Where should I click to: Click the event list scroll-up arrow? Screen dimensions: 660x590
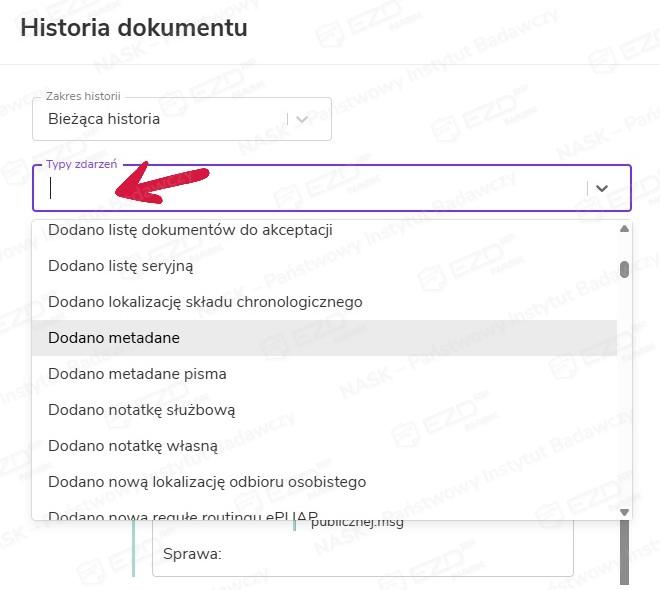tap(625, 229)
